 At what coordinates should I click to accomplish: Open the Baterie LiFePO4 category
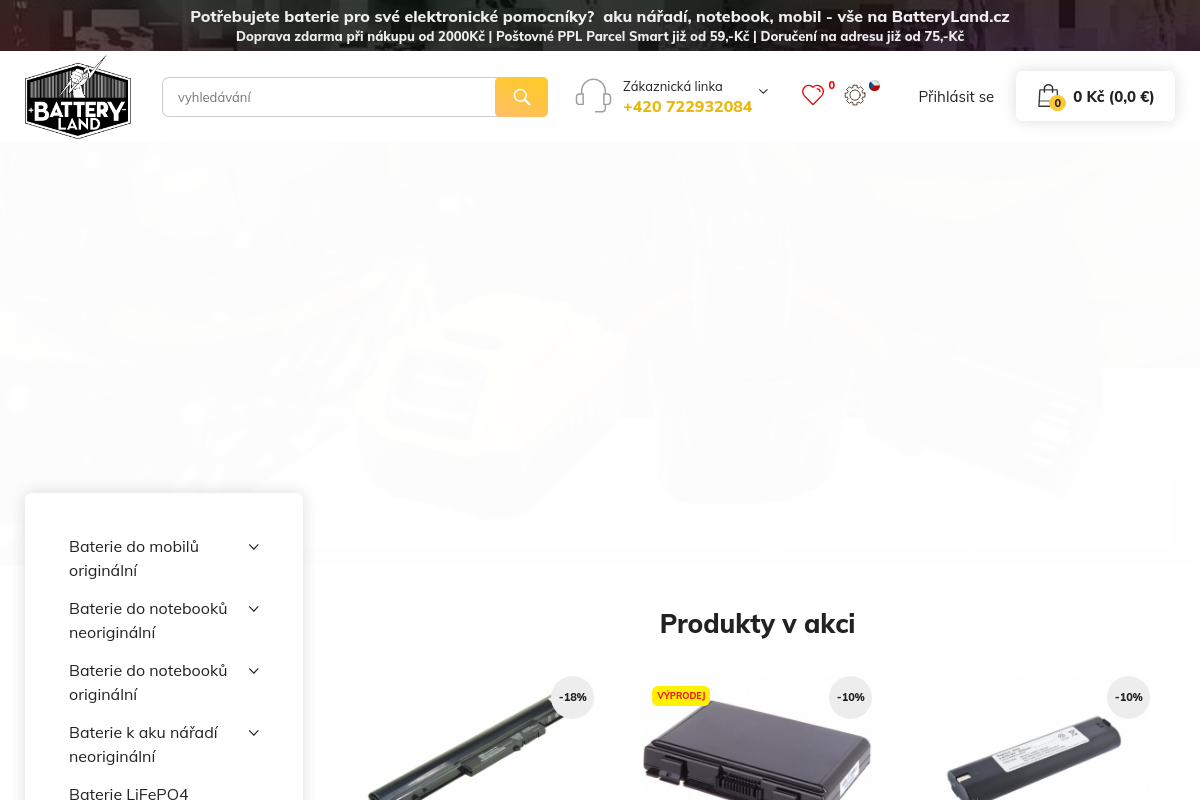coord(128,794)
